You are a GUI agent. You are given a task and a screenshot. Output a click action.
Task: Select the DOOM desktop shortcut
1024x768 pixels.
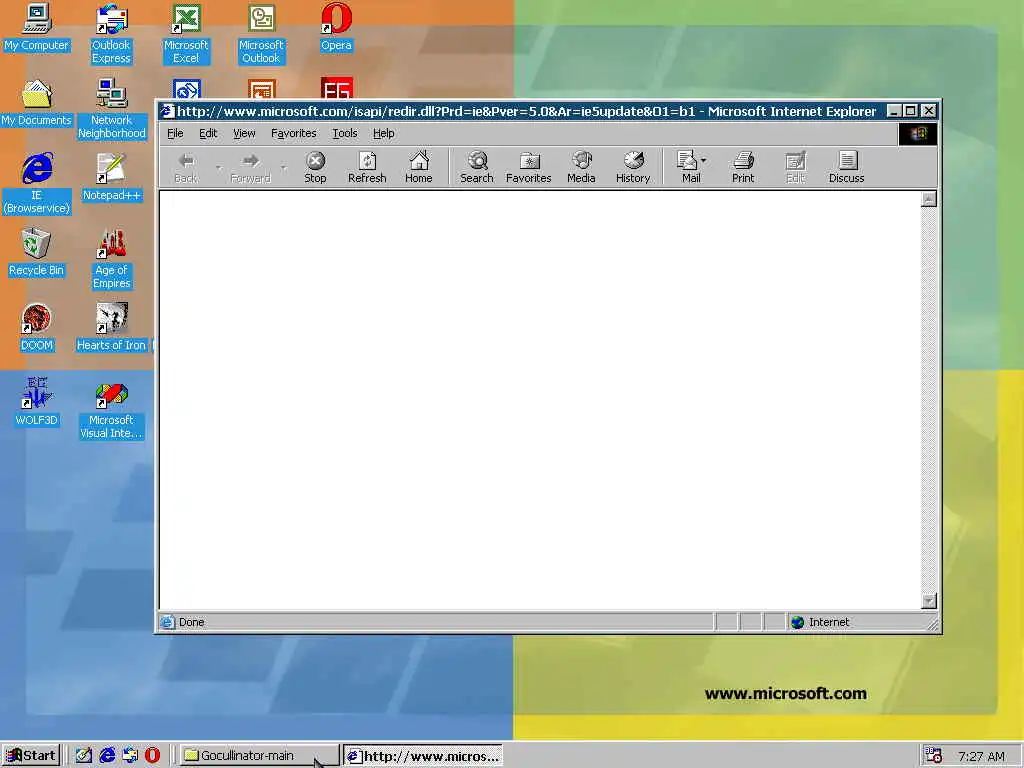coord(37,328)
